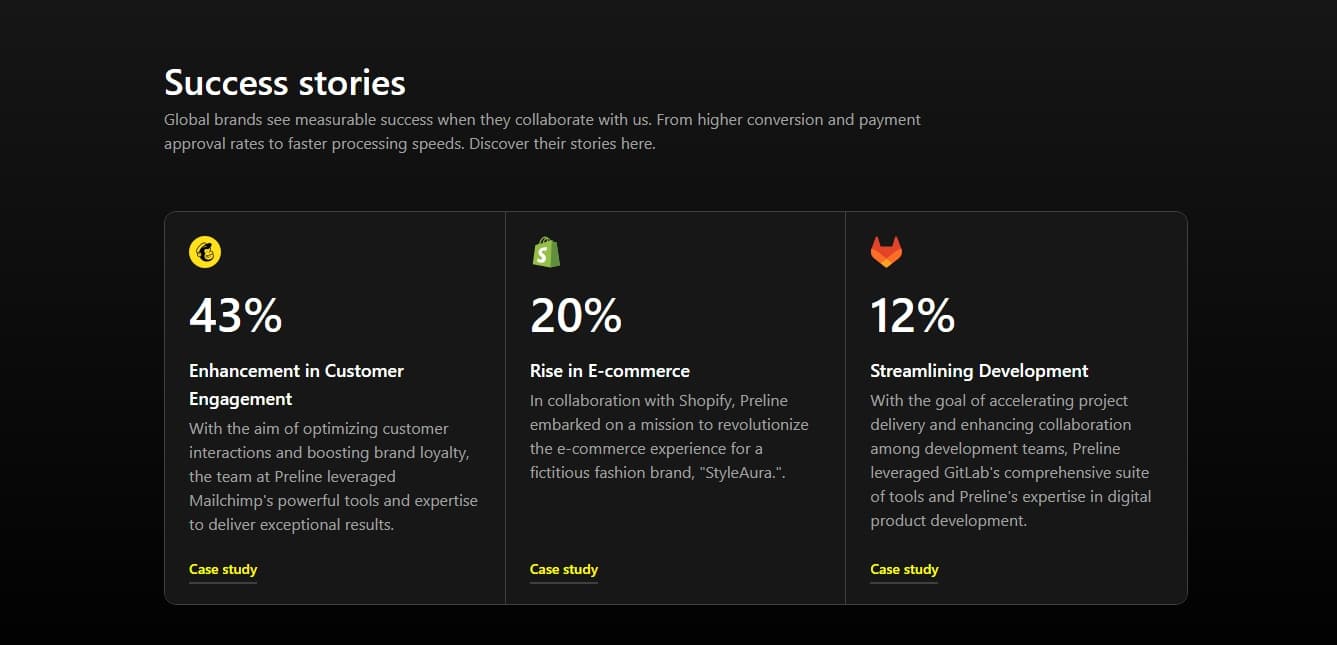Image resolution: width=1337 pixels, height=645 pixels.
Task: Select the Enhancement in Customer Engagement heading
Action: pos(296,384)
